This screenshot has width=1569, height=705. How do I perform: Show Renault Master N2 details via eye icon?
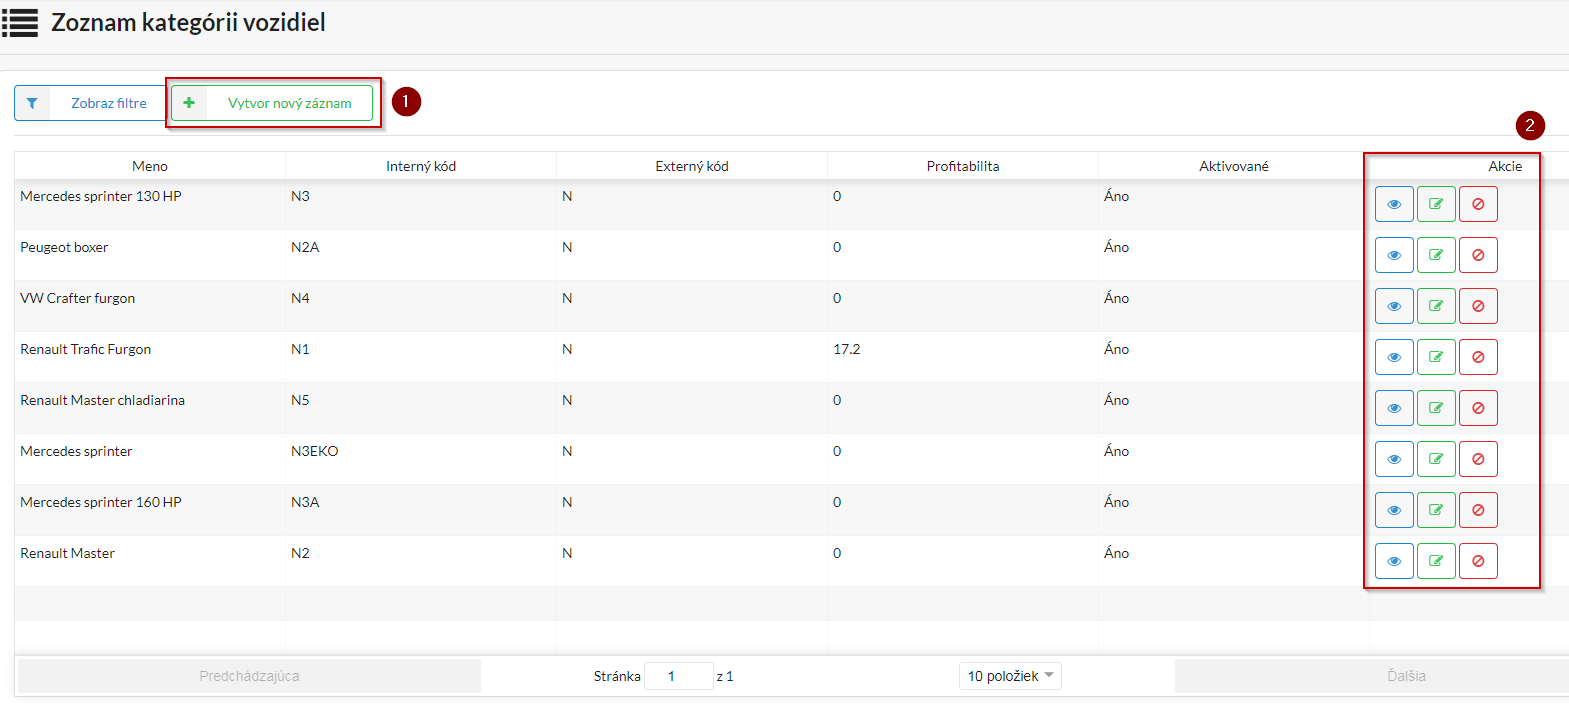(1394, 561)
